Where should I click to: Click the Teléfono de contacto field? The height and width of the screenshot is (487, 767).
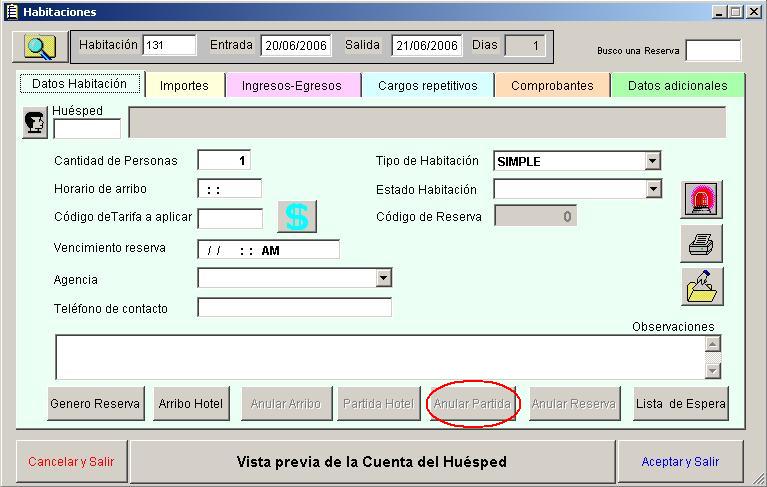pos(294,308)
